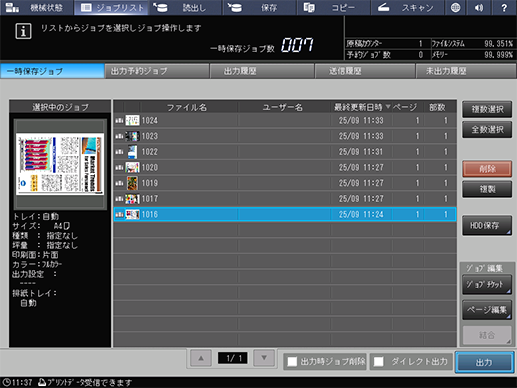The width and height of the screenshot is (517, 388).
Task: Click the 007 temporary job counter
Action: (x=297, y=45)
